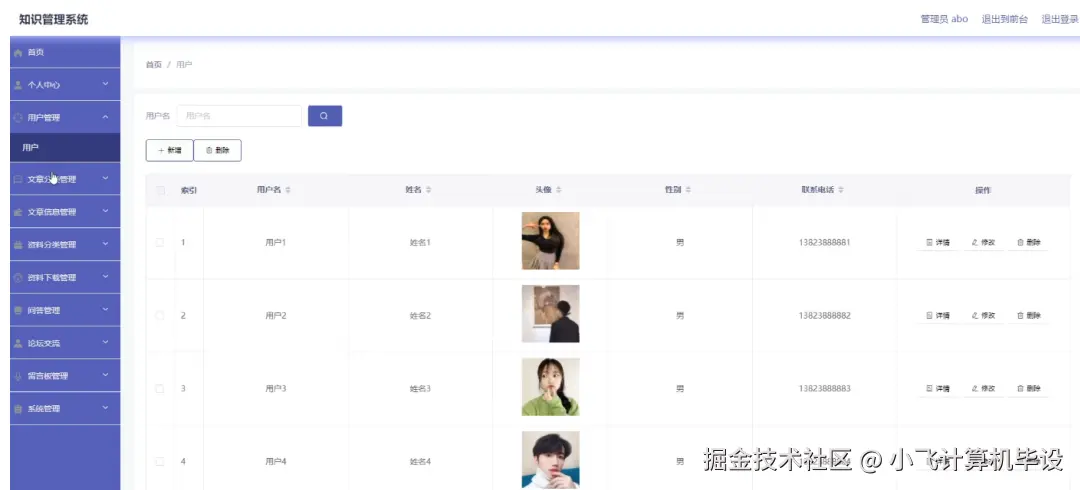Click the icon beside 问答管理

(19, 310)
